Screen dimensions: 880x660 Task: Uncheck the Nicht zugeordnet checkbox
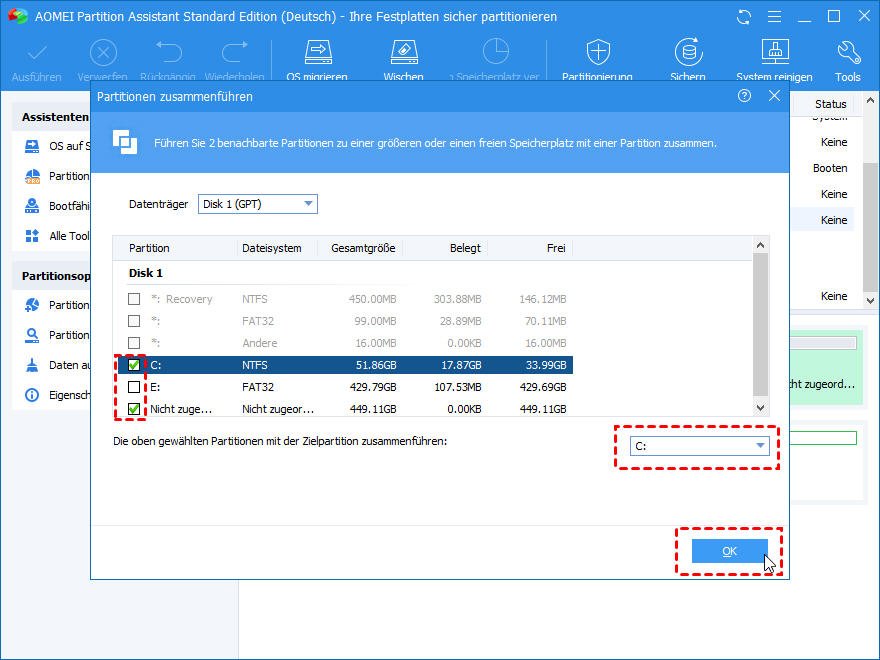click(134, 409)
